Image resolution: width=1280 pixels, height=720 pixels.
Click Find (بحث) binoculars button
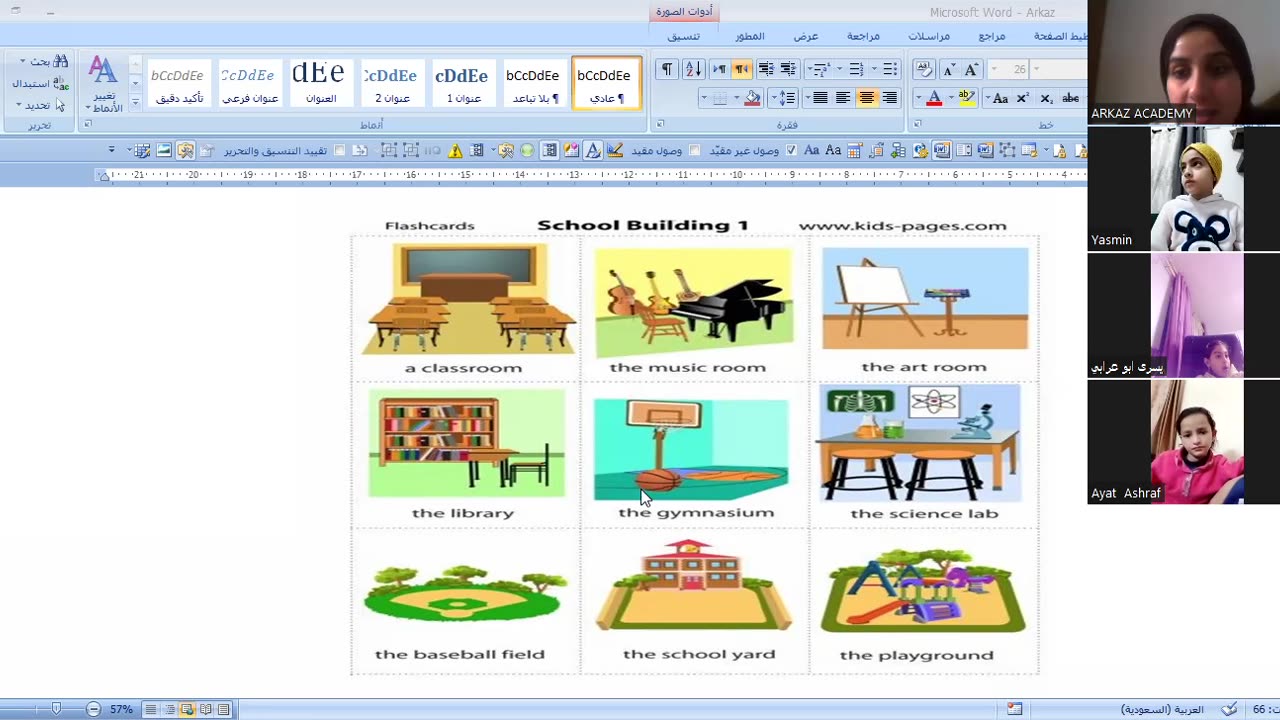[x=50, y=61]
